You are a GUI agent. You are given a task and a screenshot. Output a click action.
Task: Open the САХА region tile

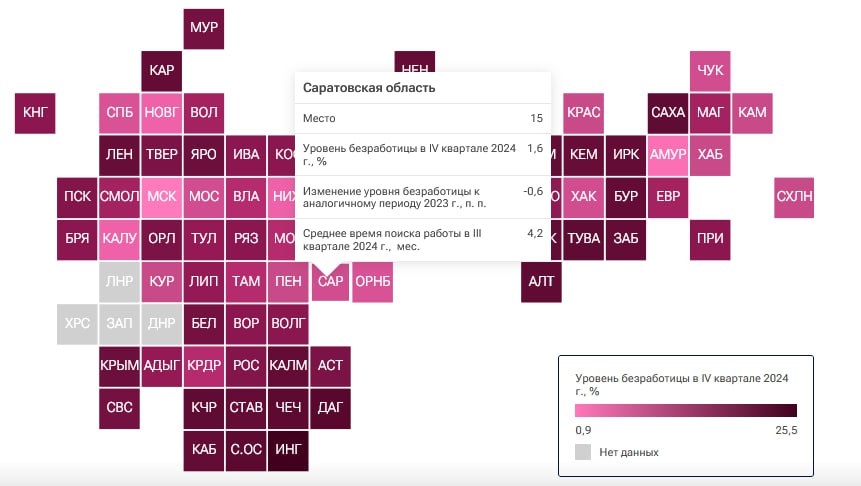pos(668,113)
